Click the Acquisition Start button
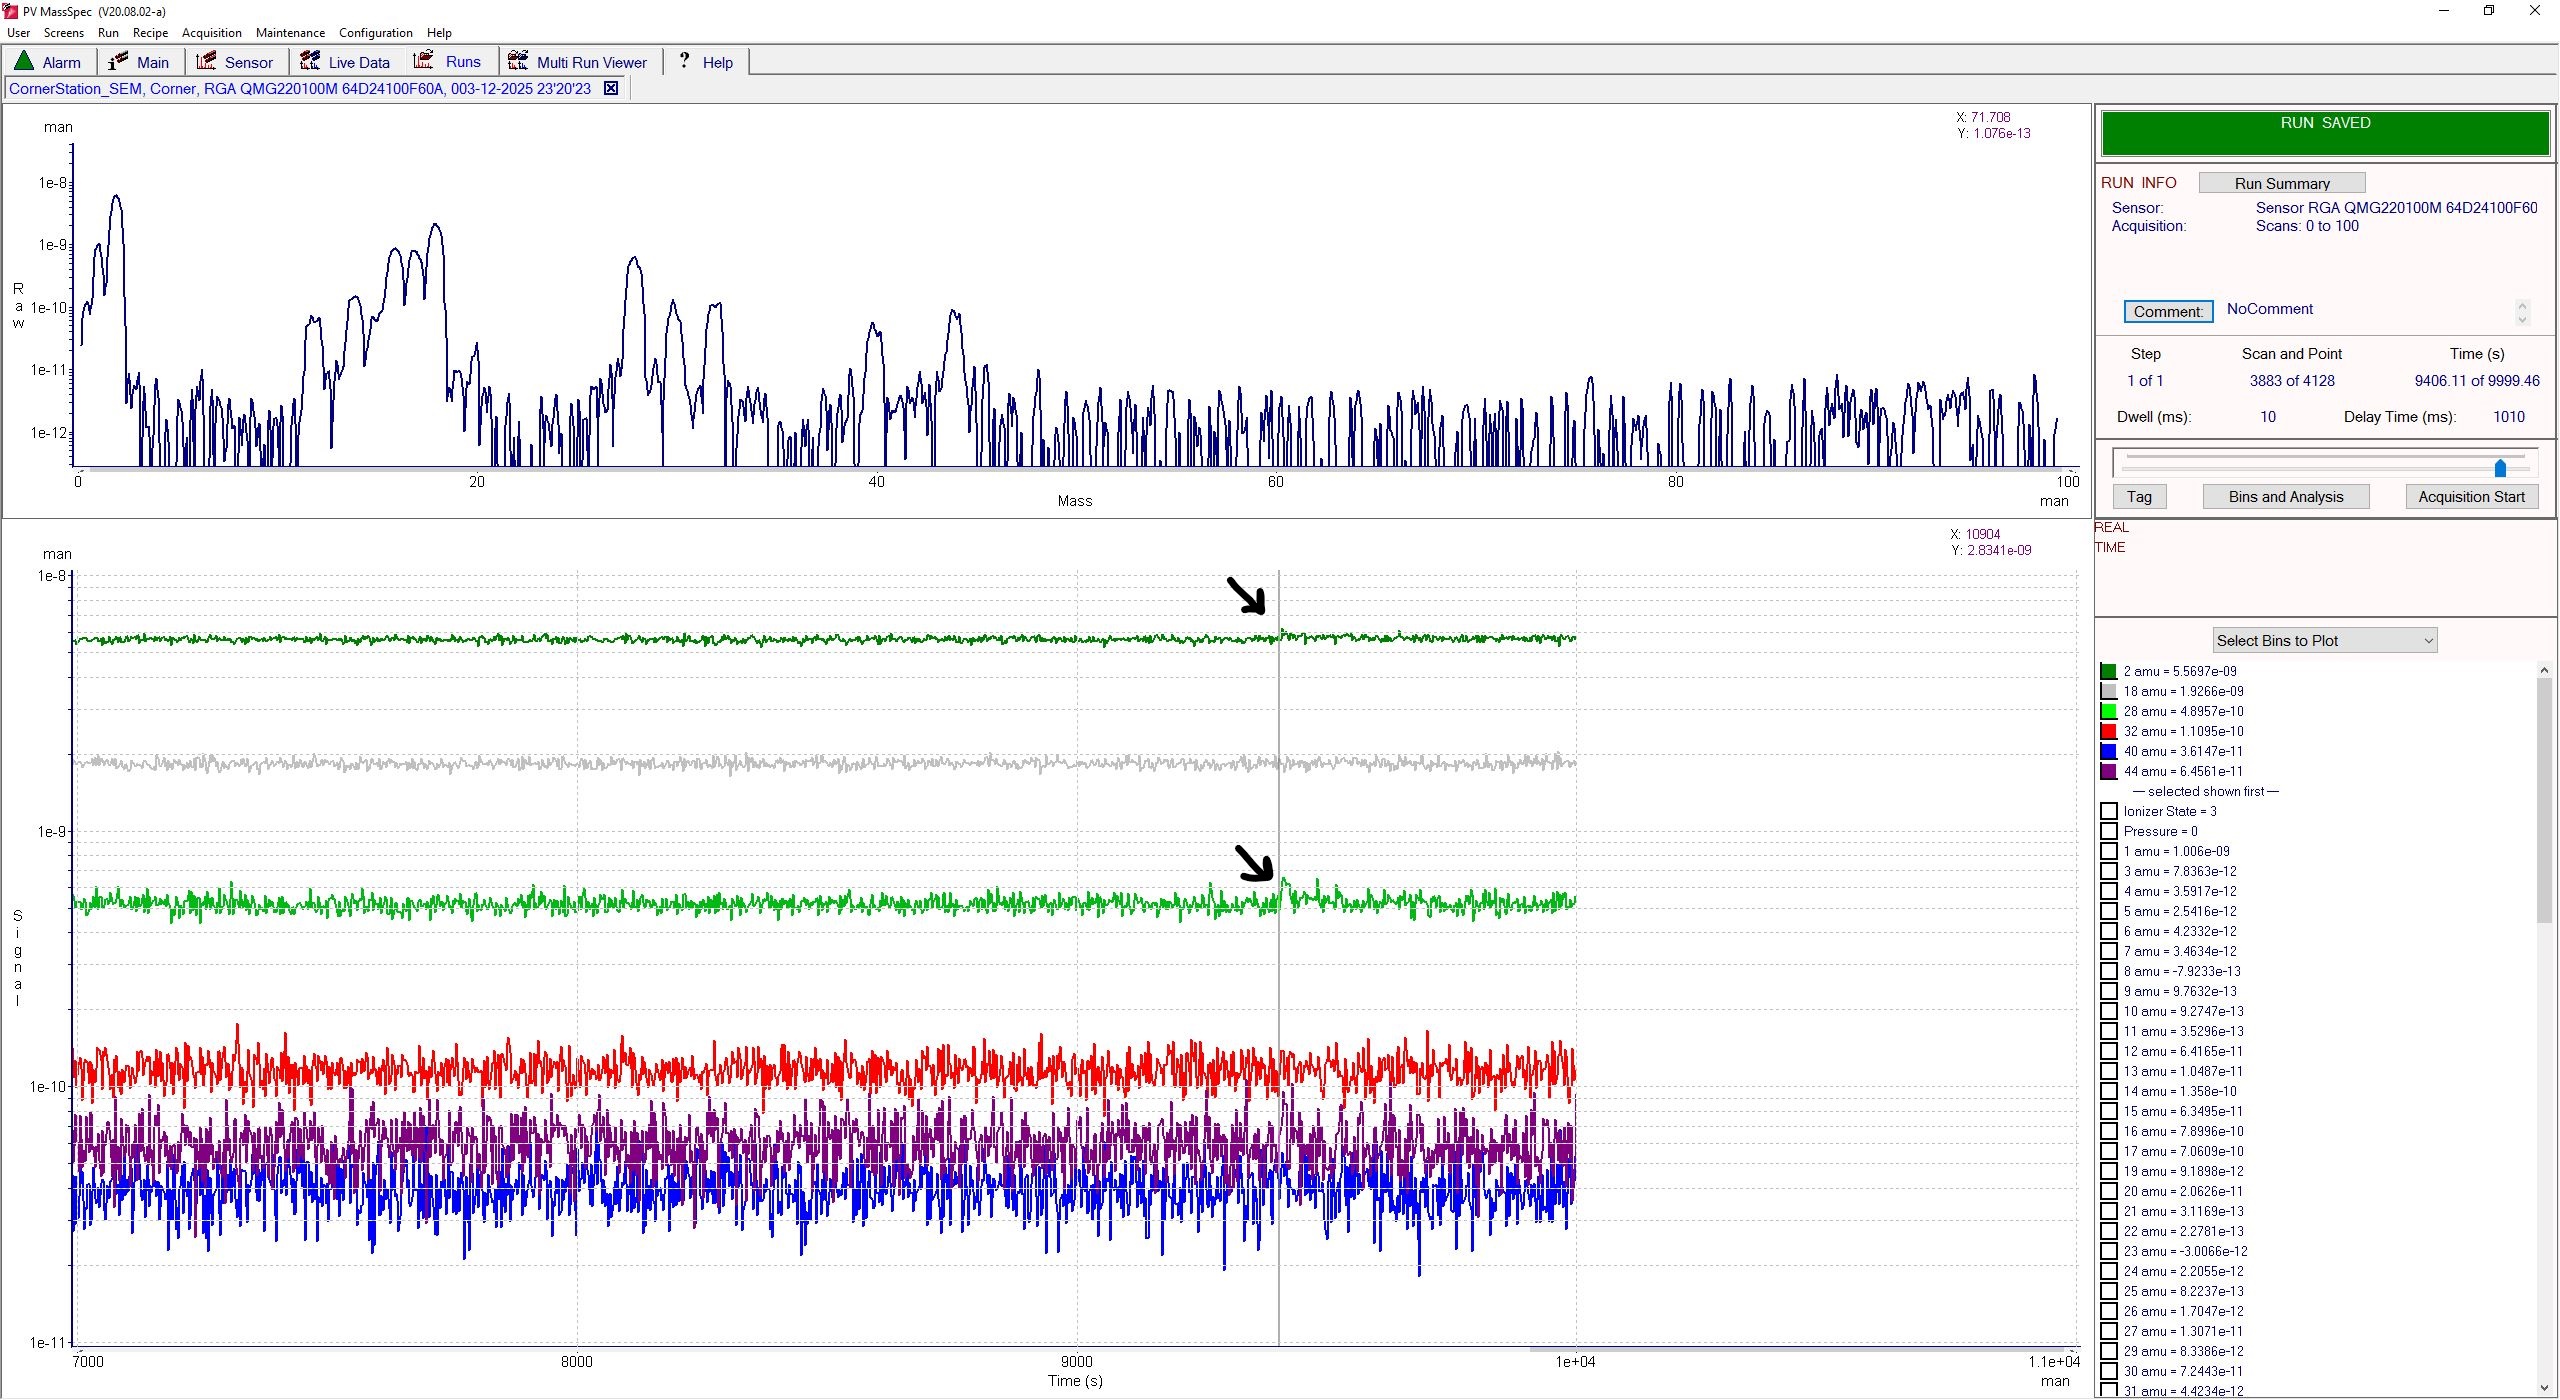Viewport: 2560px width, 1400px height. (x=2471, y=496)
